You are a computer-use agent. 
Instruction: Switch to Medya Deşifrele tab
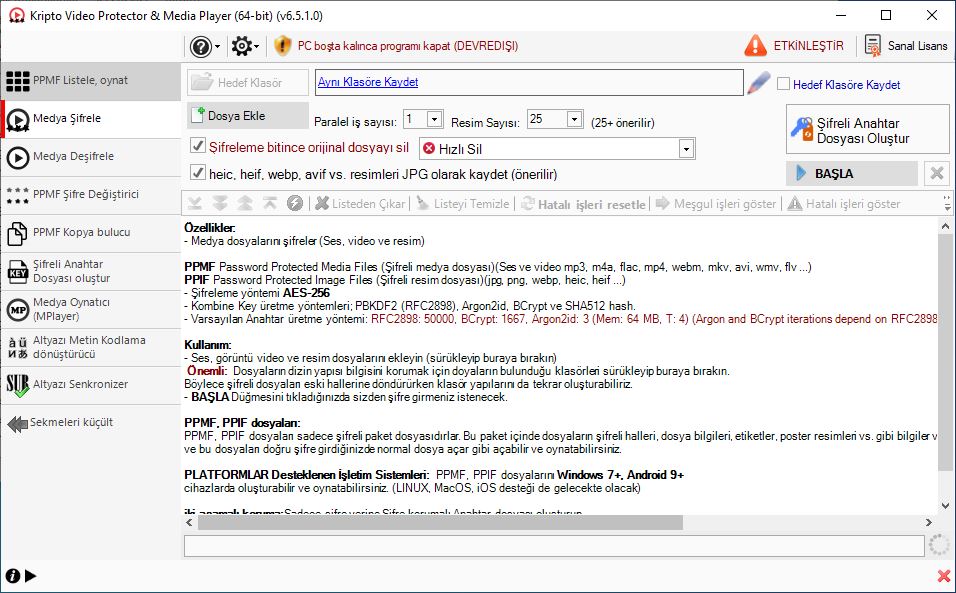click(91, 157)
